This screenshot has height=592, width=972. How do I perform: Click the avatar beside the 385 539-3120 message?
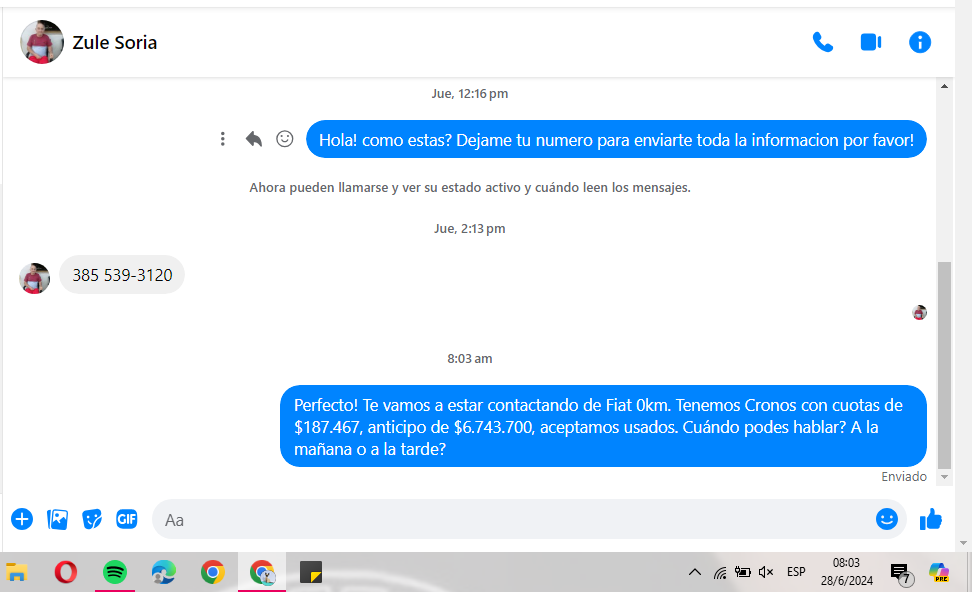pyautogui.click(x=35, y=278)
